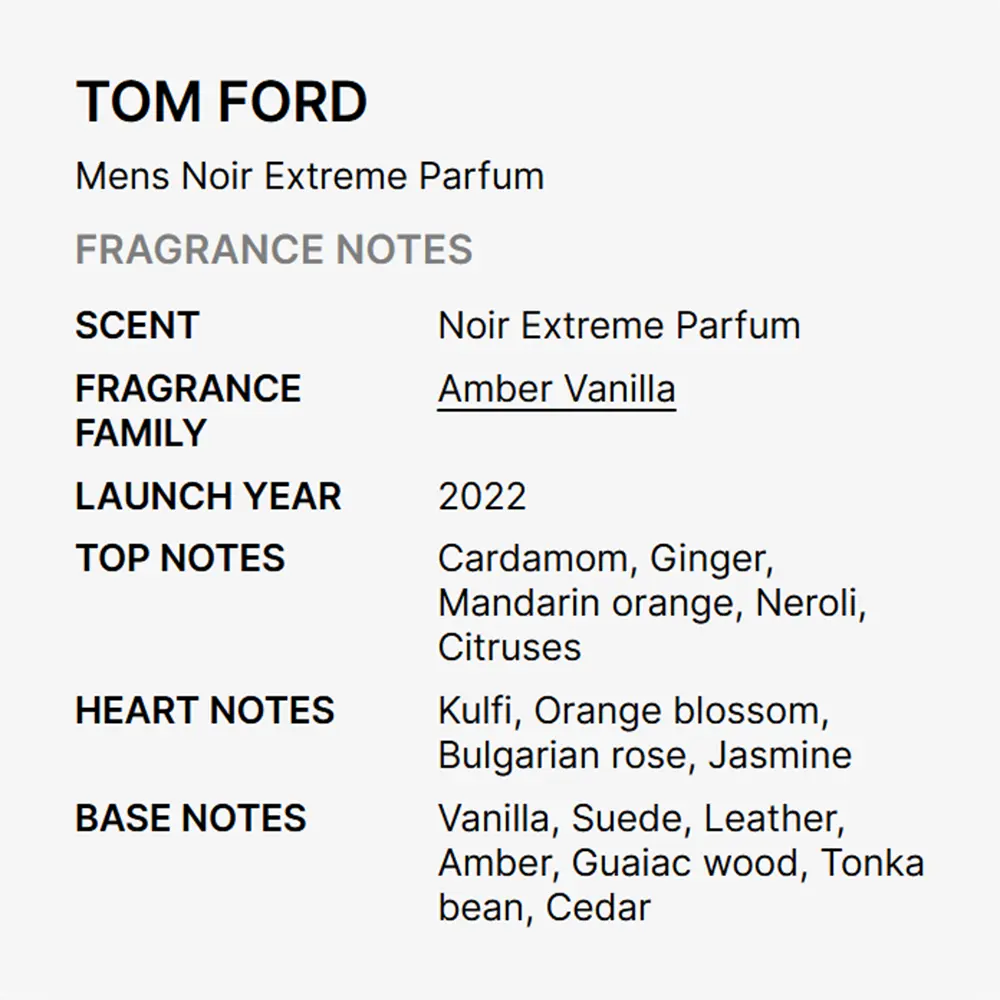Click the FRAGRANCE NOTES section heading
Screen dimensions: 1000x1000
274,249
